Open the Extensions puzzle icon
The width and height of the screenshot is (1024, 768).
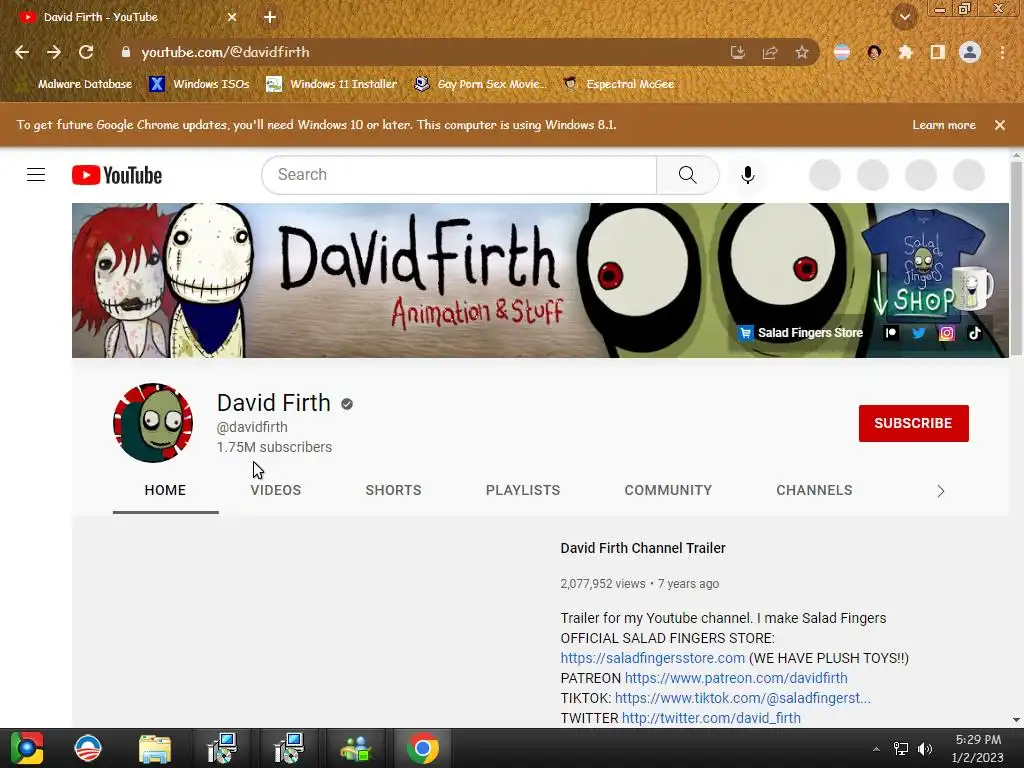pos(905,52)
